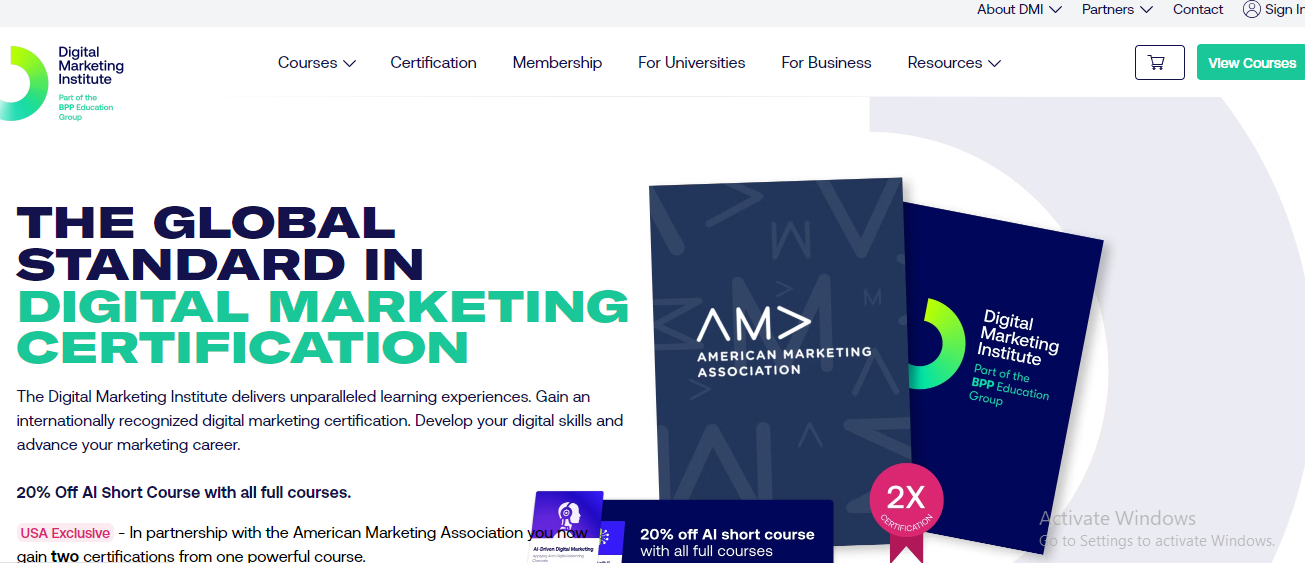Viewport: 1305px width, 563px height.
Task: Open the Membership menu item
Action: click(x=557, y=62)
